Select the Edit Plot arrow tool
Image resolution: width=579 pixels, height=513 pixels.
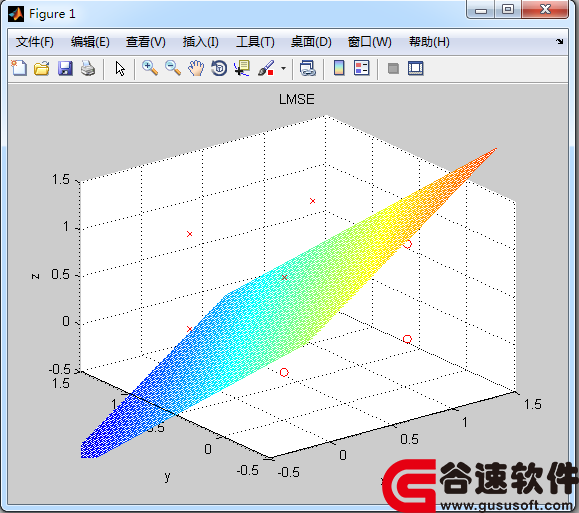click(120, 69)
